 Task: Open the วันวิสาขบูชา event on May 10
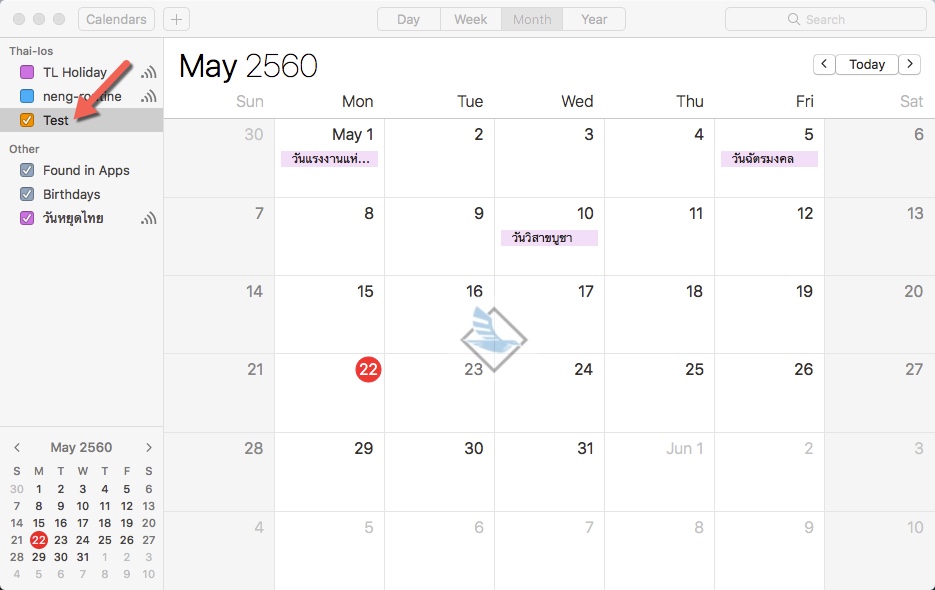click(549, 238)
